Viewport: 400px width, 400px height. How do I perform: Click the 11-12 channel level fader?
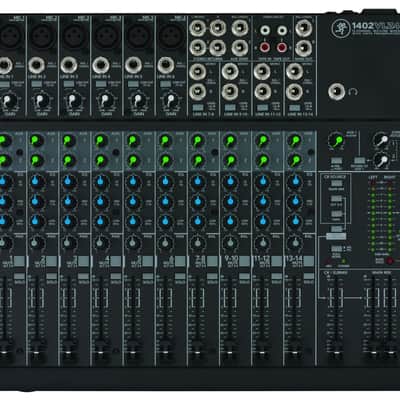(263, 353)
